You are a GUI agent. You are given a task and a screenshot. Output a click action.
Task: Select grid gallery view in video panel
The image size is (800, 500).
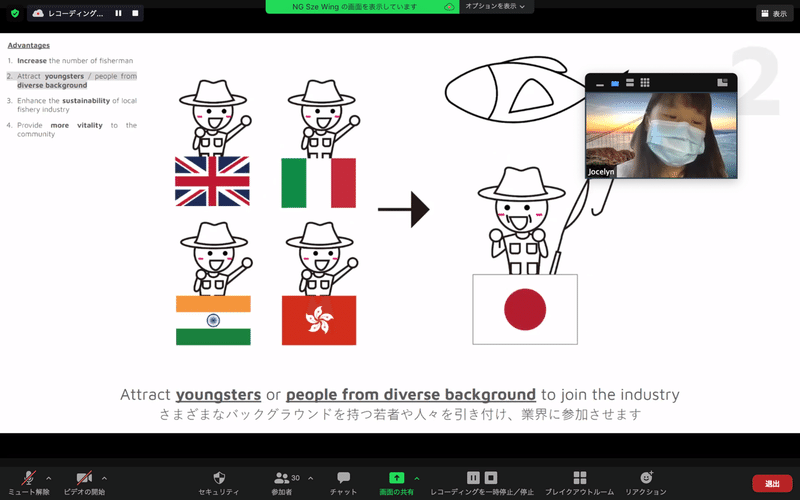[645, 83]
